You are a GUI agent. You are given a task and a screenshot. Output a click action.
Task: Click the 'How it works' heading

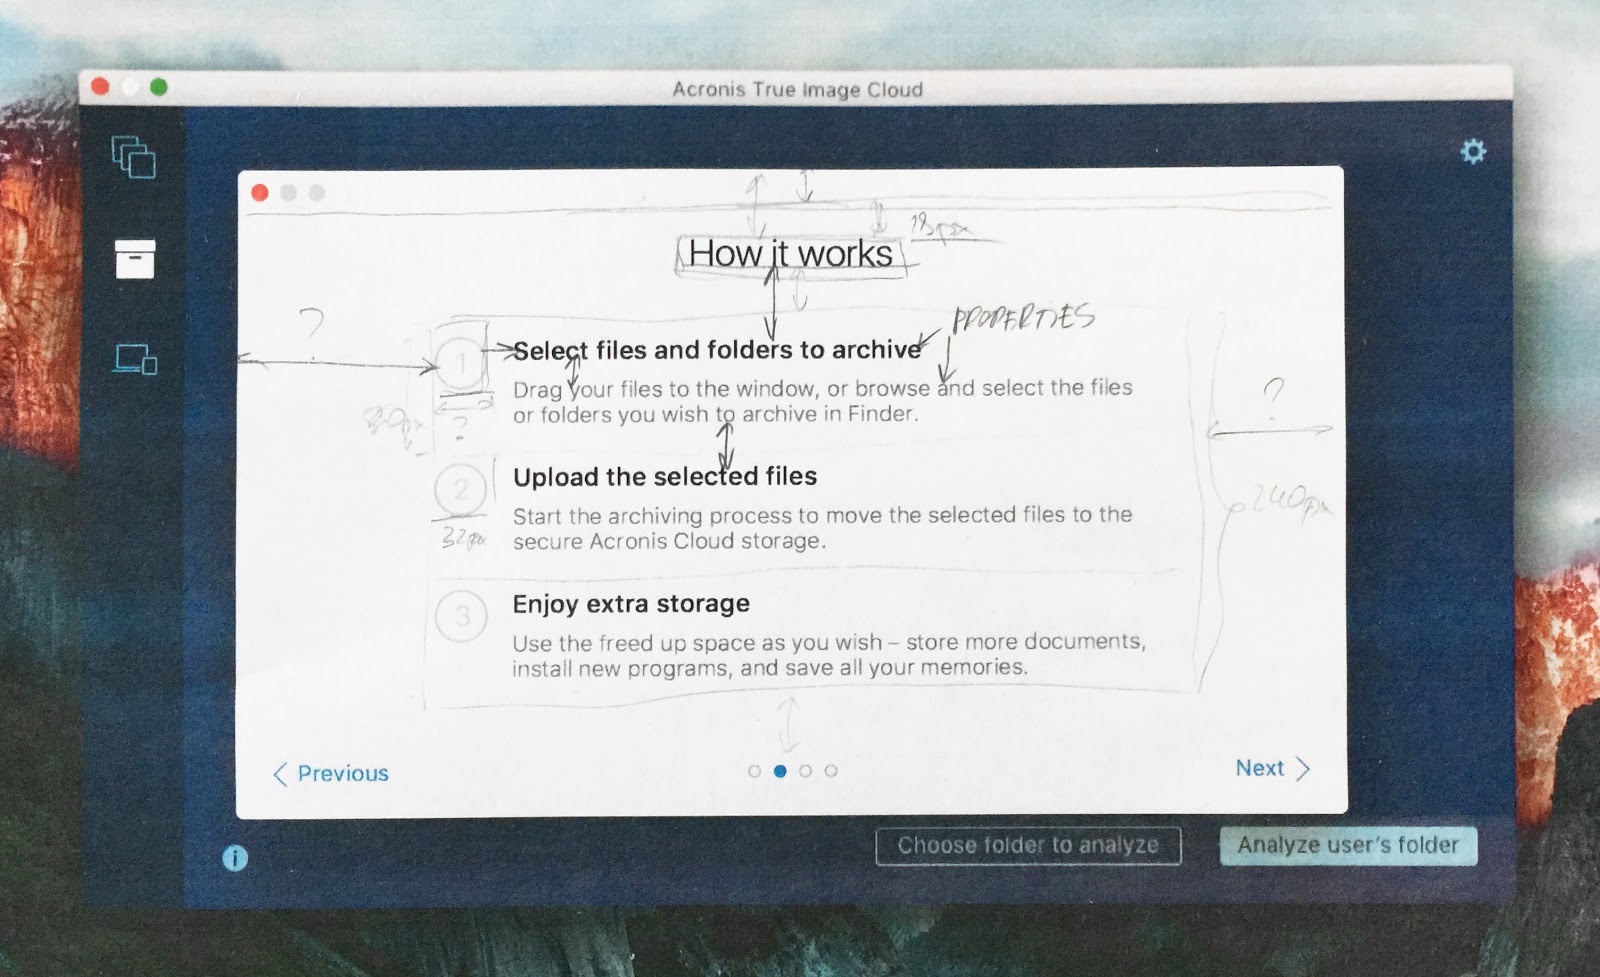click(x=790, y=254)
